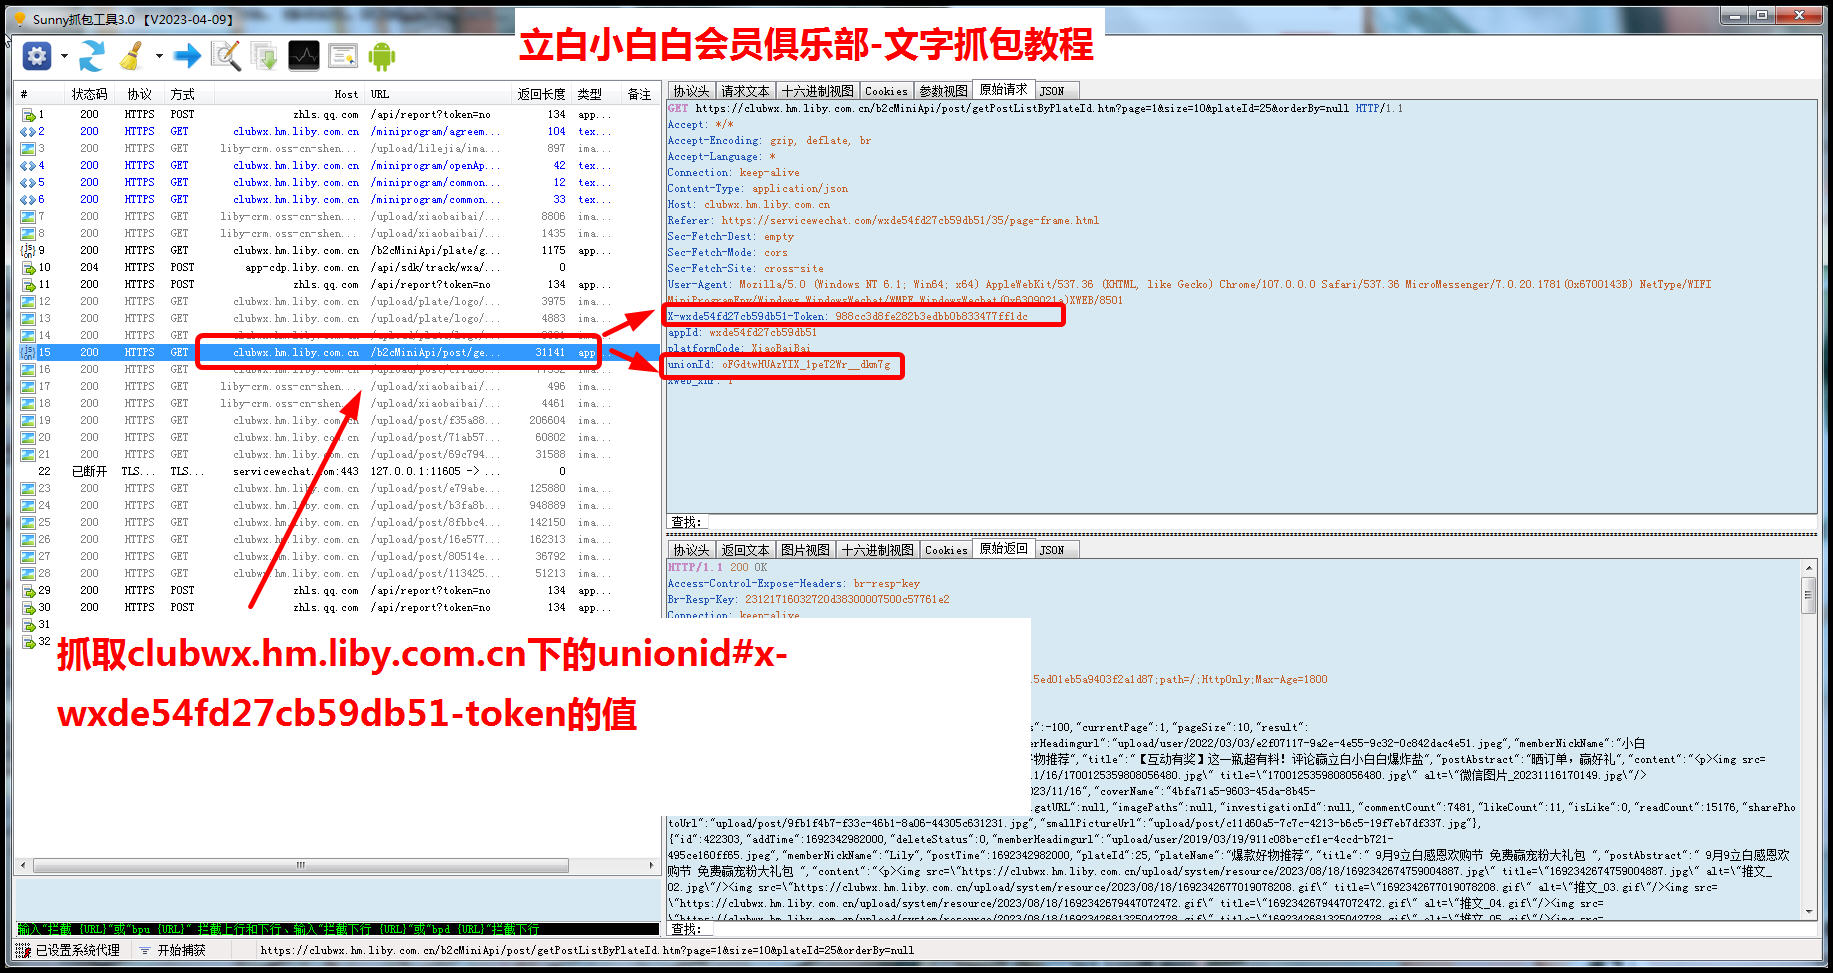Open the blue gear settings icon
Image resolution: width=1833 pixels, height=973 pixels.
pos(37,56)
